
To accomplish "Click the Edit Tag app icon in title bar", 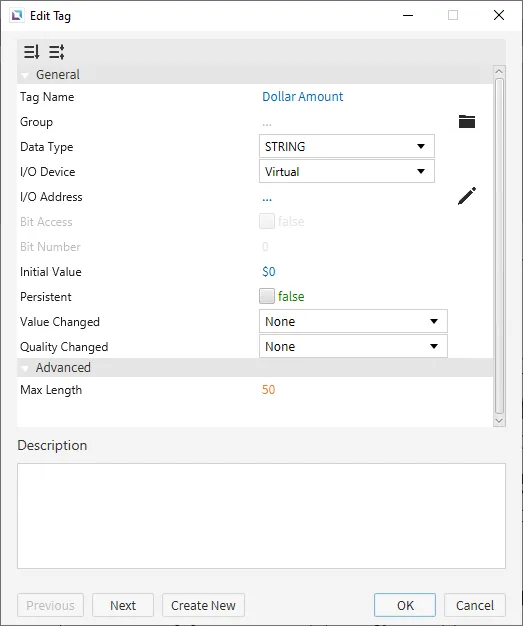I will point(17,16).
